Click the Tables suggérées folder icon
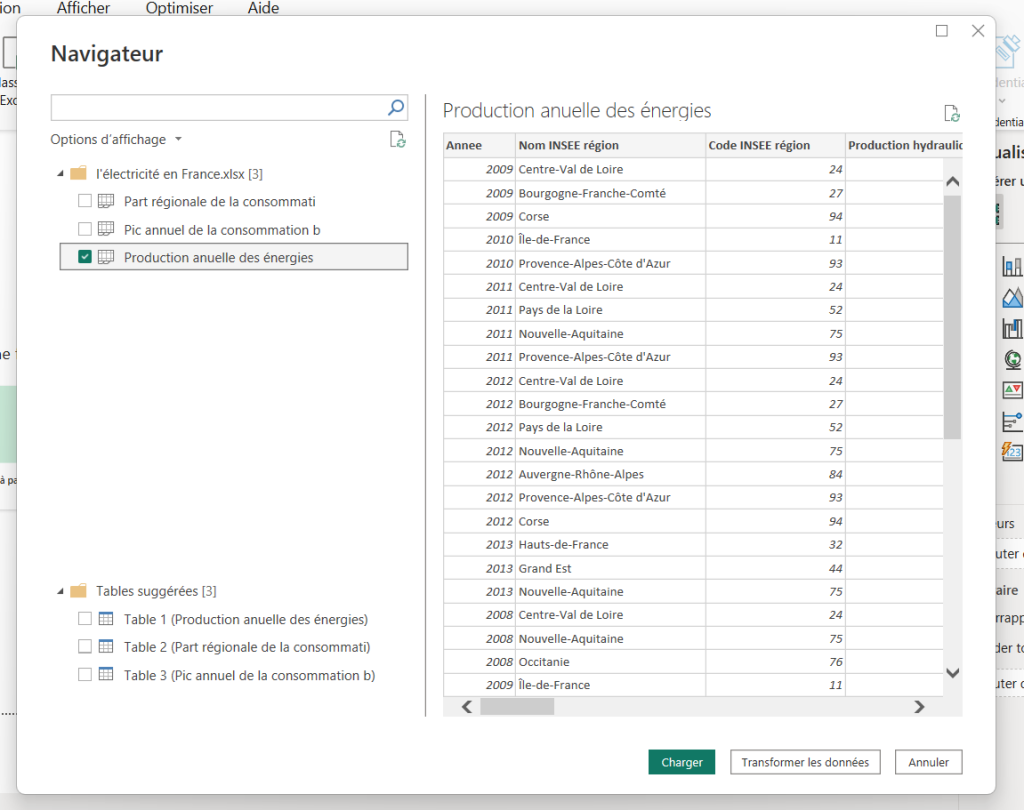The image size is (1024, 810). coord(78,591)
